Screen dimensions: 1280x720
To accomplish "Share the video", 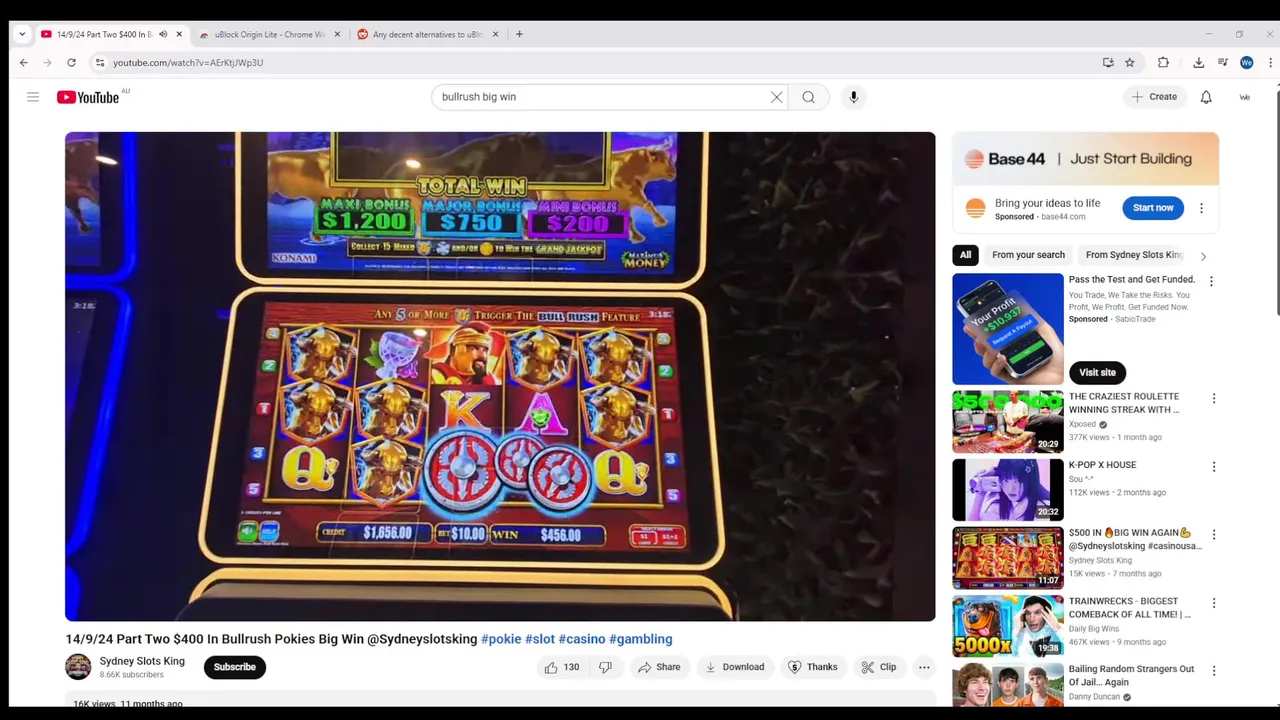I will 659,667.
